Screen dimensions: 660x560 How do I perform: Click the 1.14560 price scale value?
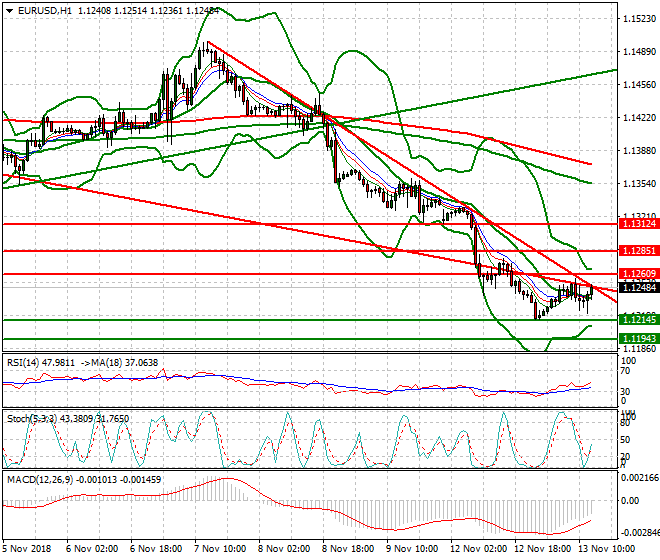point(639,85)
